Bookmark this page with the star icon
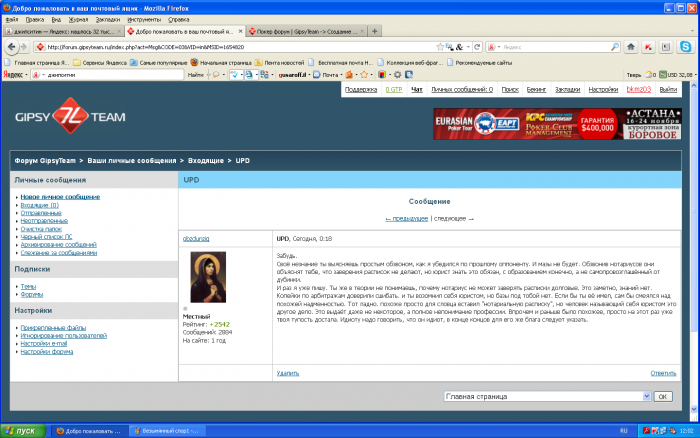Screen dimensions: 700x438 click(x=440, y=47)
